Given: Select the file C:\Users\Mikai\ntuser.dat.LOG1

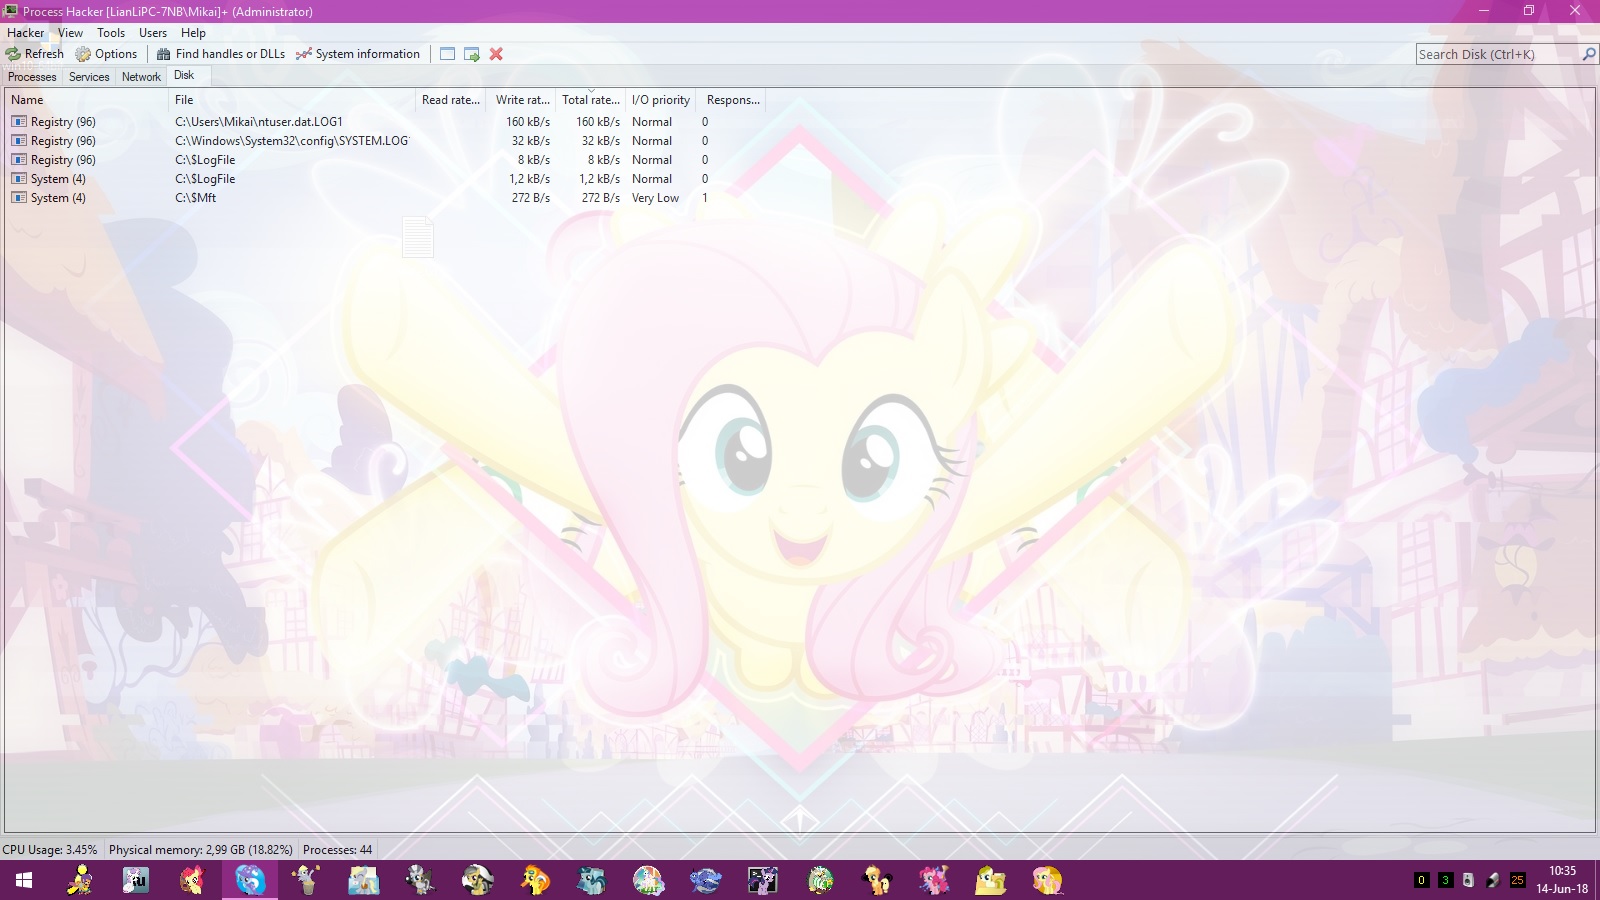Looking at the screenshot, I should [259, 122].
